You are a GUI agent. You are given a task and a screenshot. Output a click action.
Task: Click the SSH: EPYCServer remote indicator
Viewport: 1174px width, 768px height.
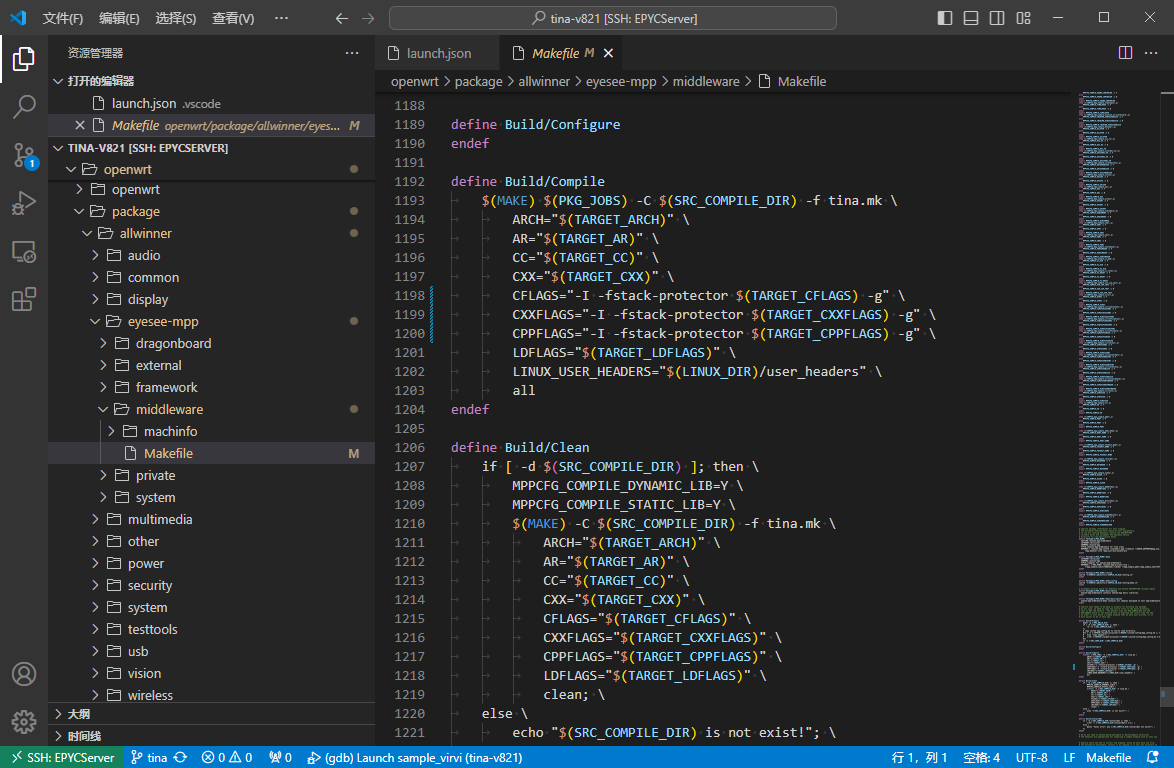pos(60,757)
